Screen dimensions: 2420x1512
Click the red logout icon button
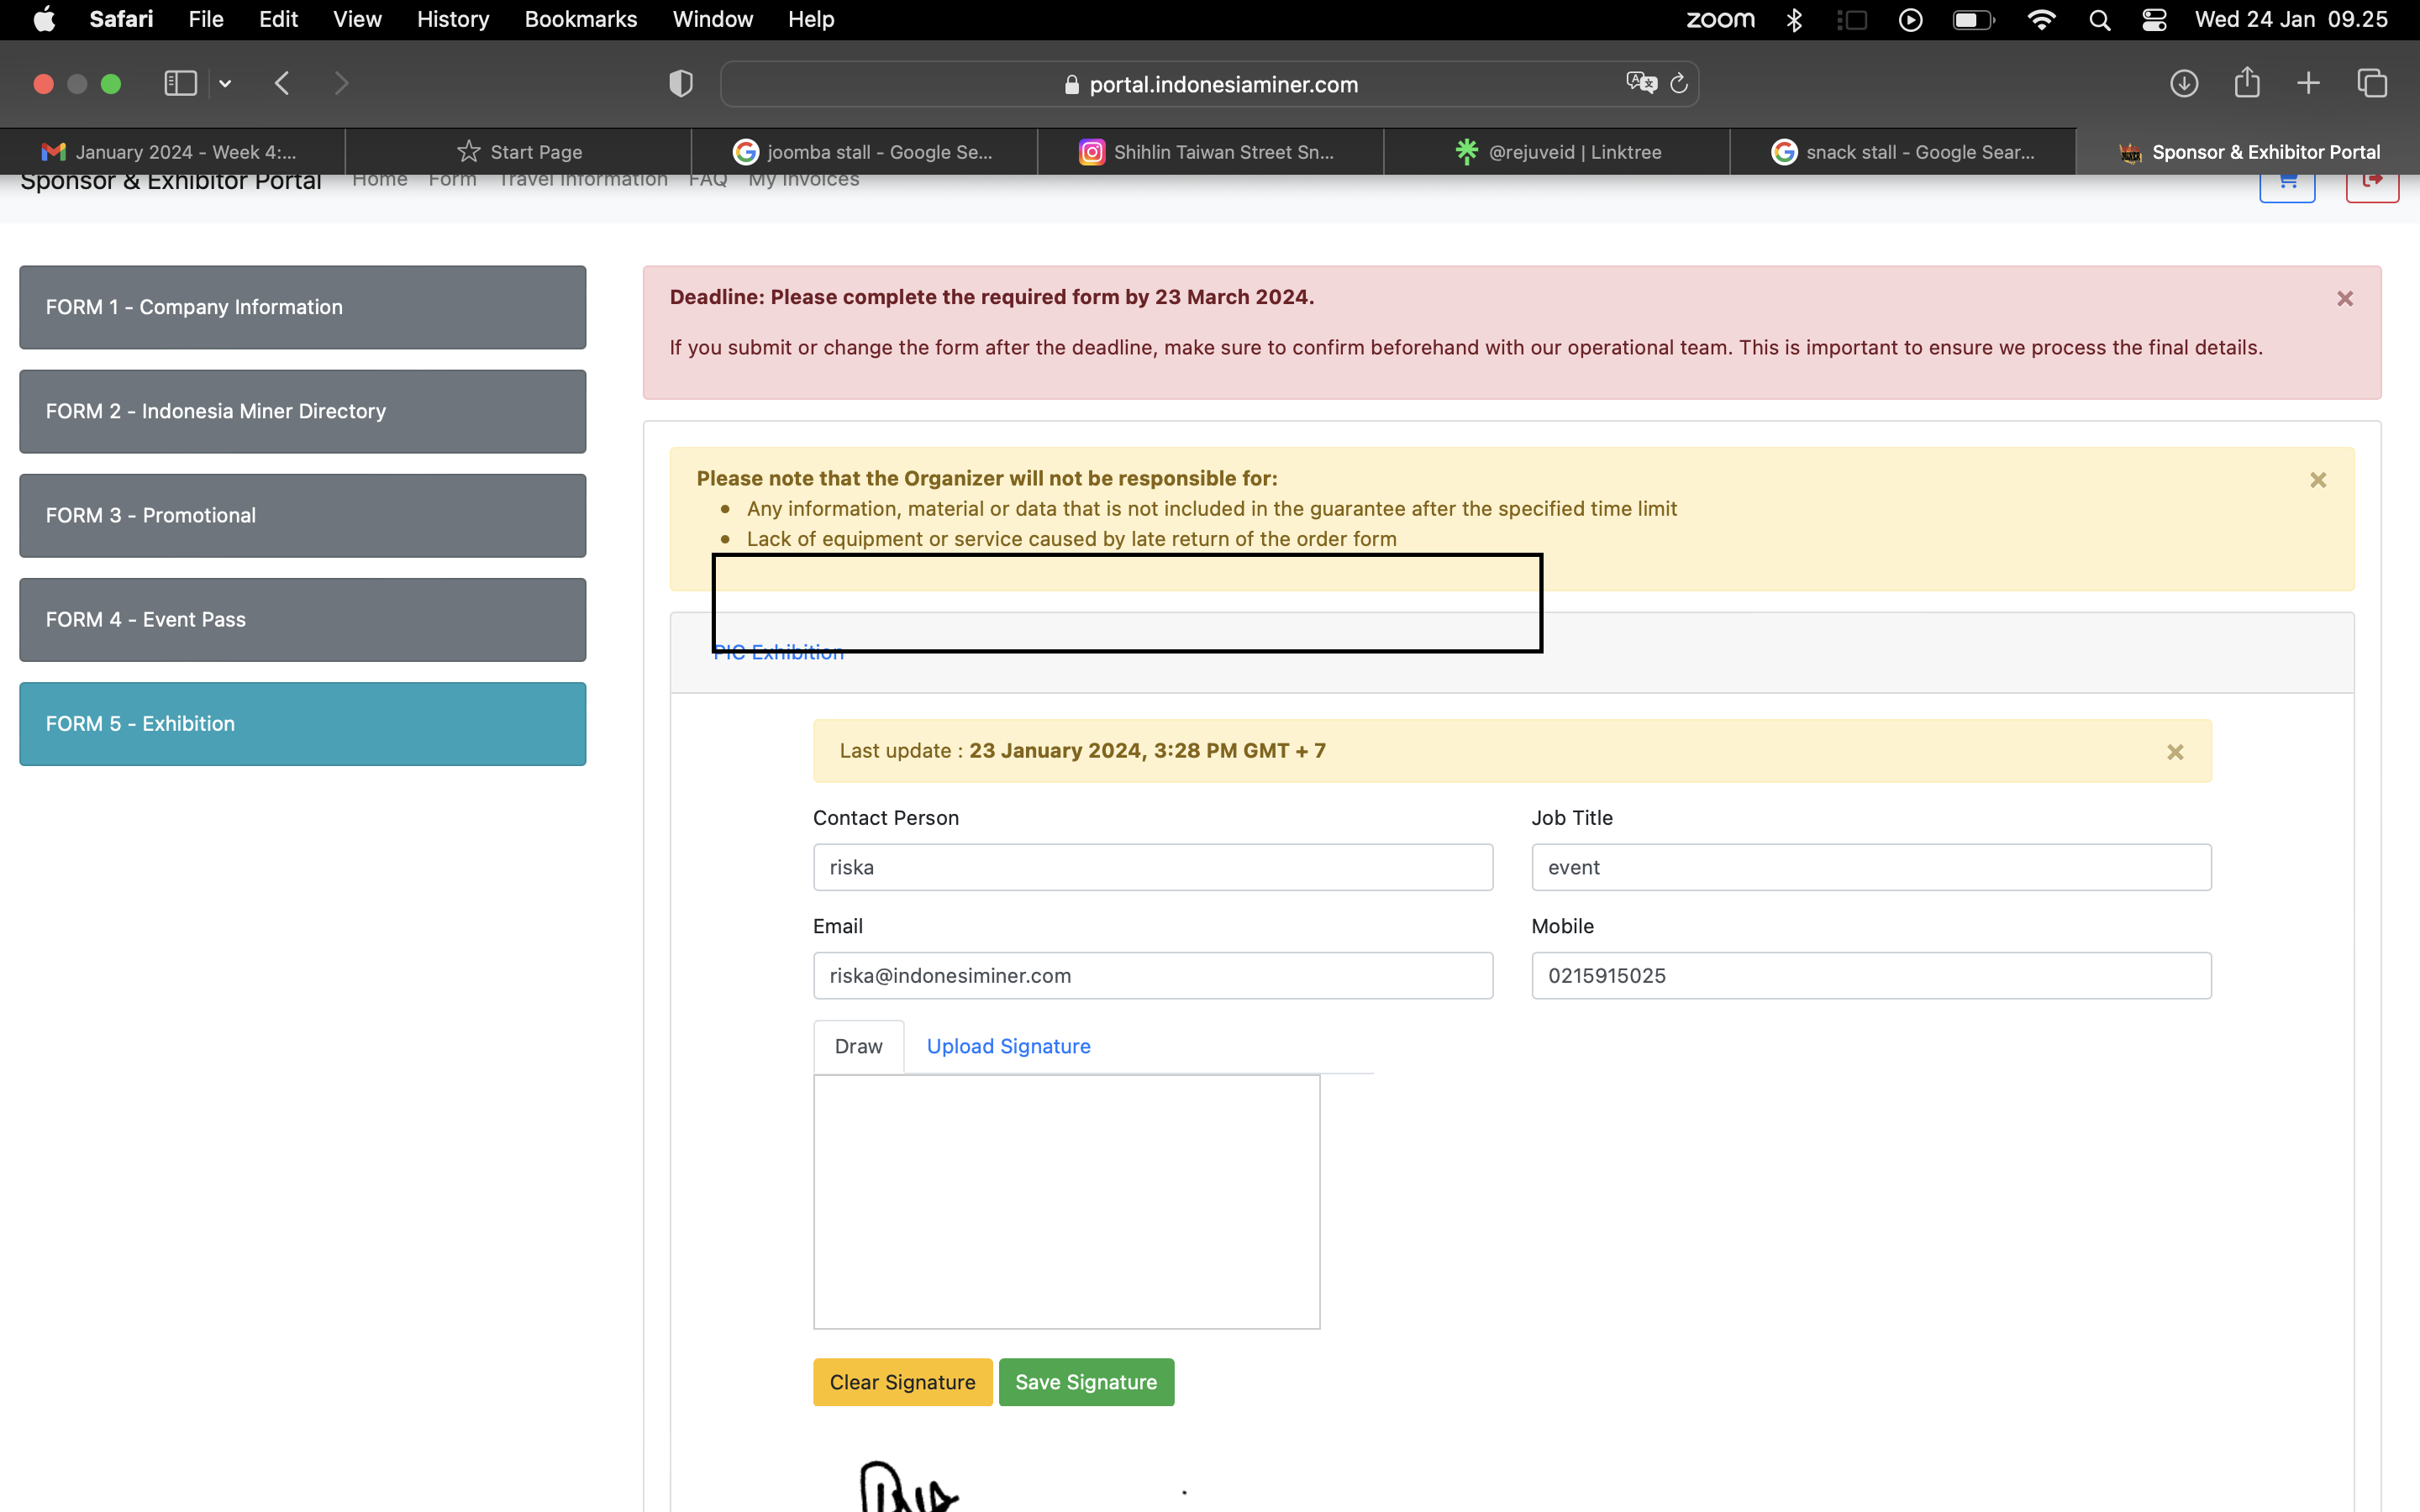[x=2372, y=186]
